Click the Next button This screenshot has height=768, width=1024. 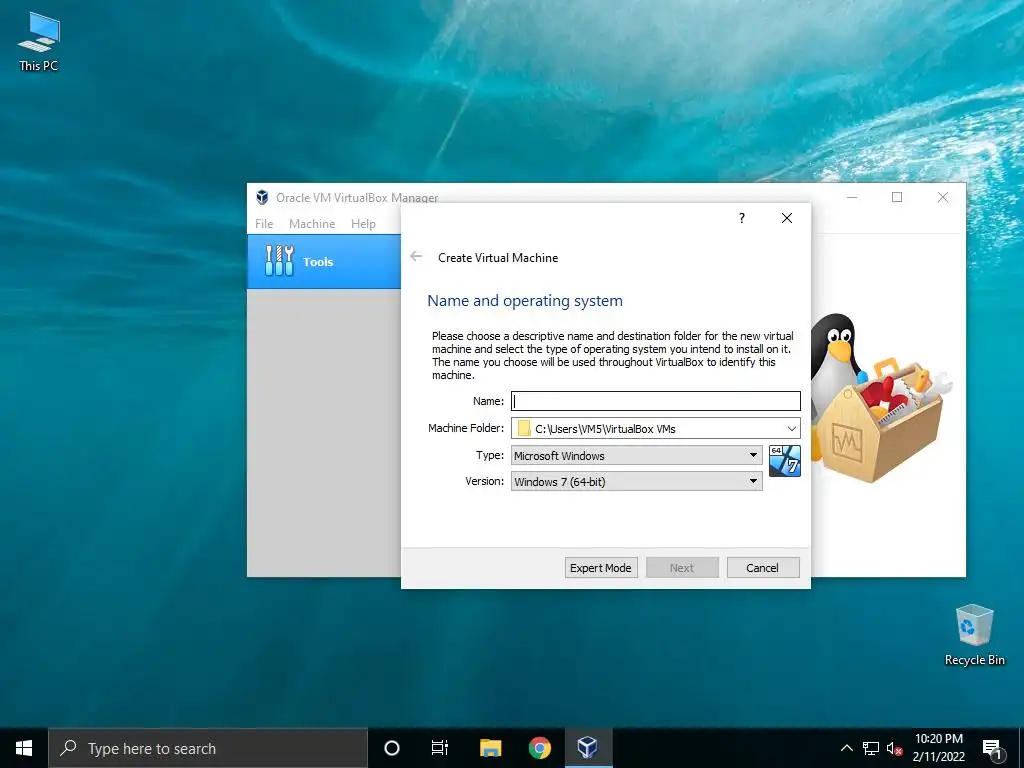[x=682, y=568]
